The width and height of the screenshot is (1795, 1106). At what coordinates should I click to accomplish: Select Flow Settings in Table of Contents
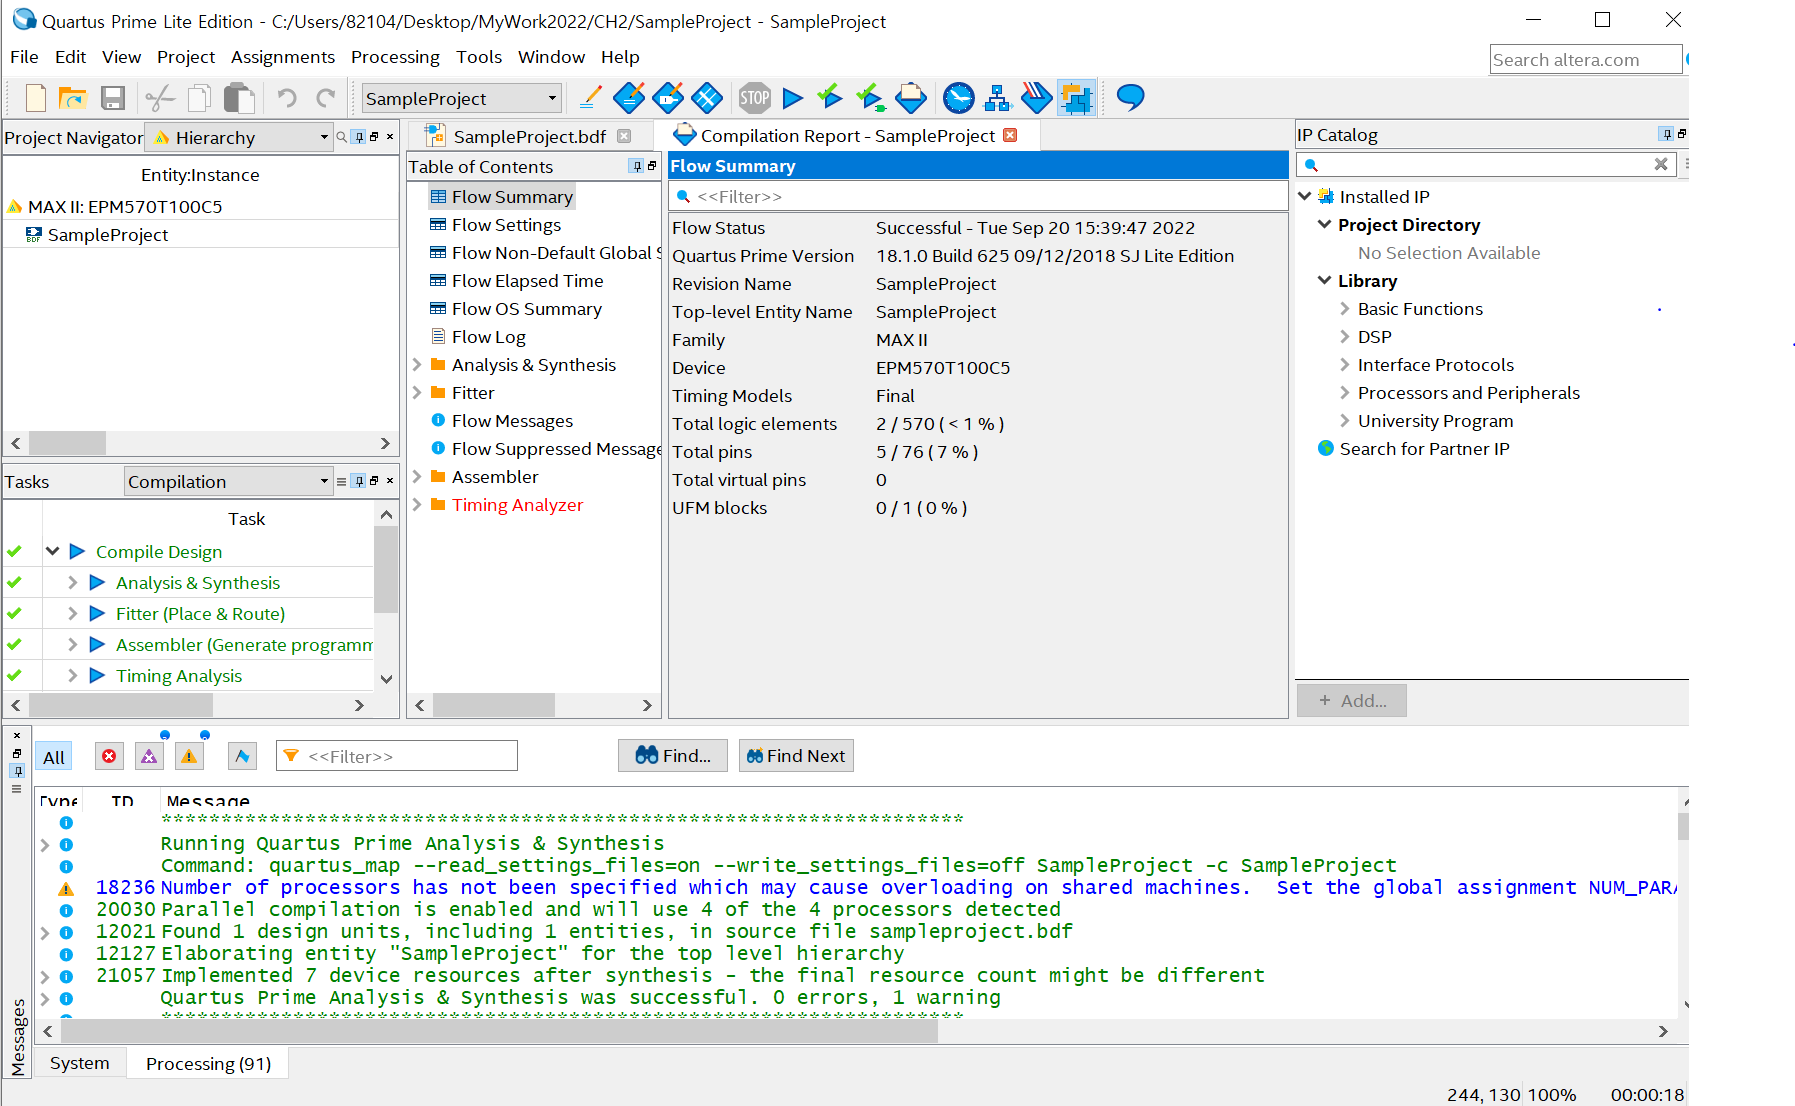tap(506, 225)
